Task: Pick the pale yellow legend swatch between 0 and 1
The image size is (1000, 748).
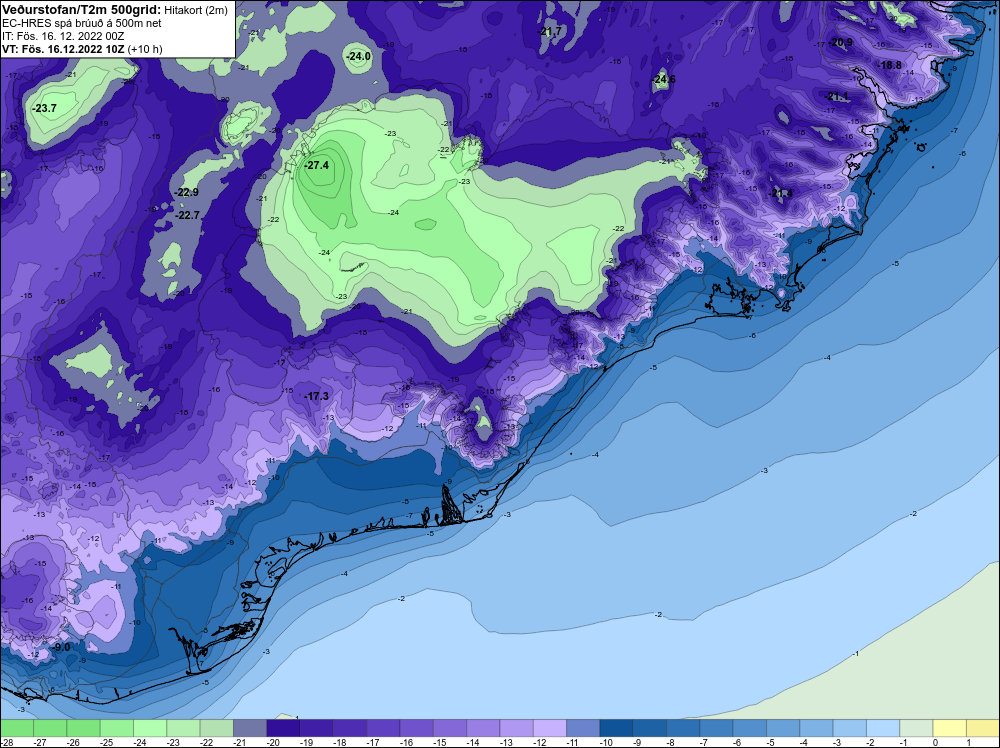Action: tap(950, 728)
